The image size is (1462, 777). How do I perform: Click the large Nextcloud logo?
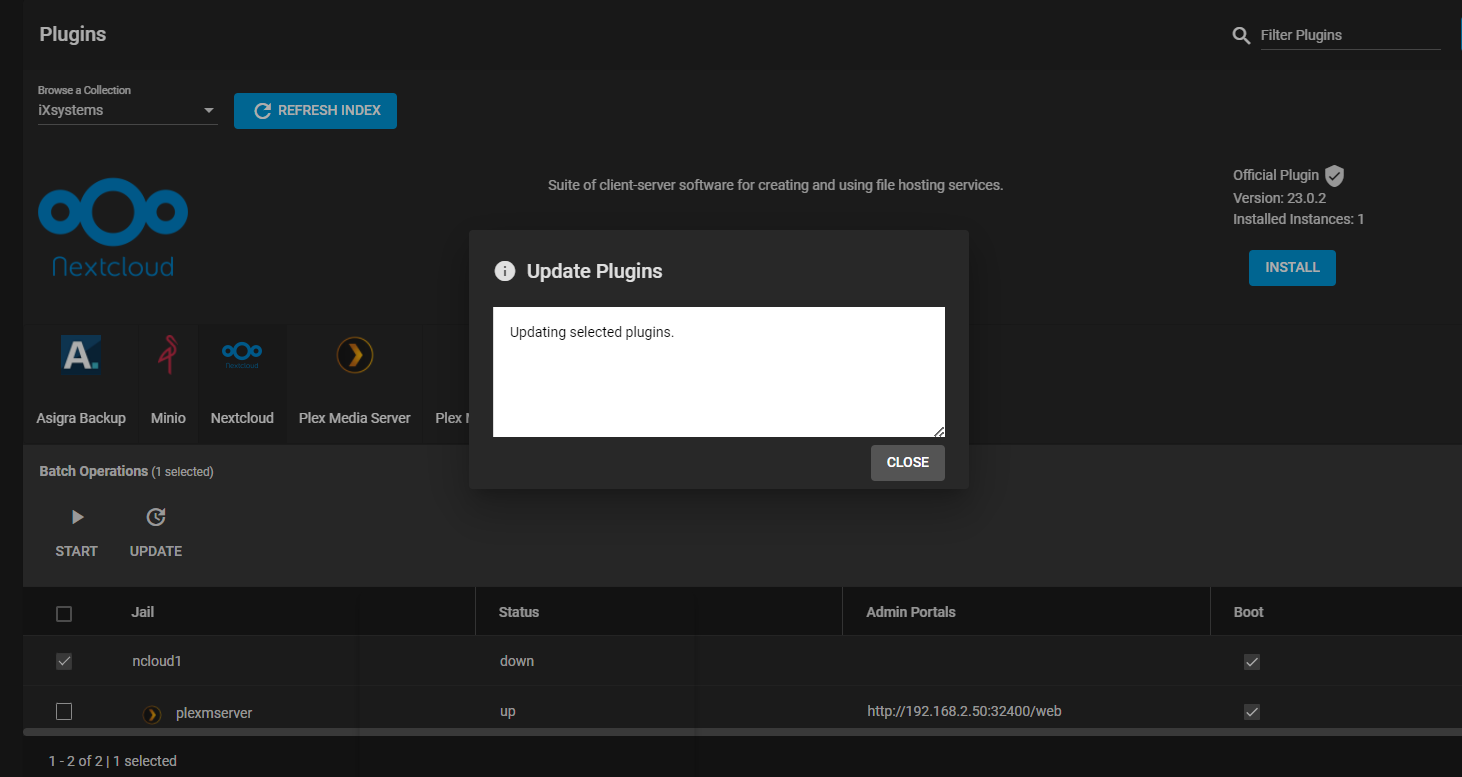[113, 227]
